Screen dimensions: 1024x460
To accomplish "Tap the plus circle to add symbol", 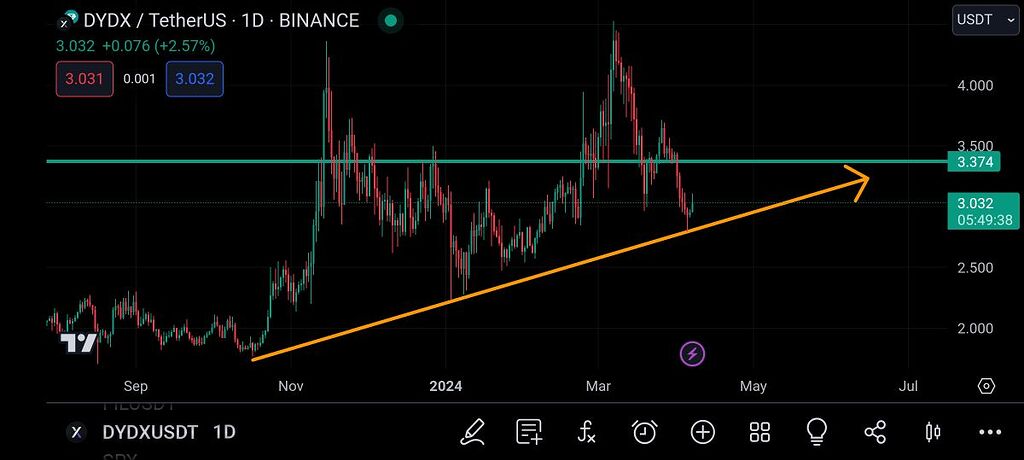I will coord(703,432).
